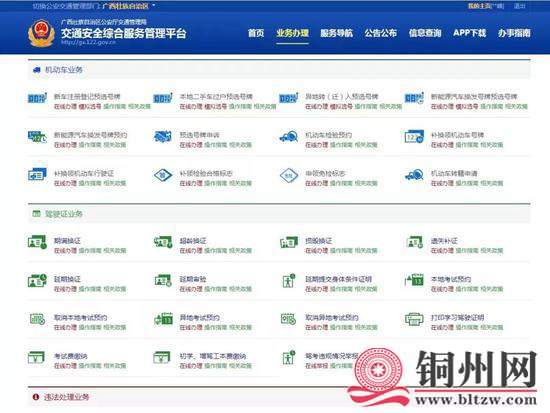The image size is (550, 413).
Task: Click 操作指南 under 异地考试预约
Action: point(215,327)
